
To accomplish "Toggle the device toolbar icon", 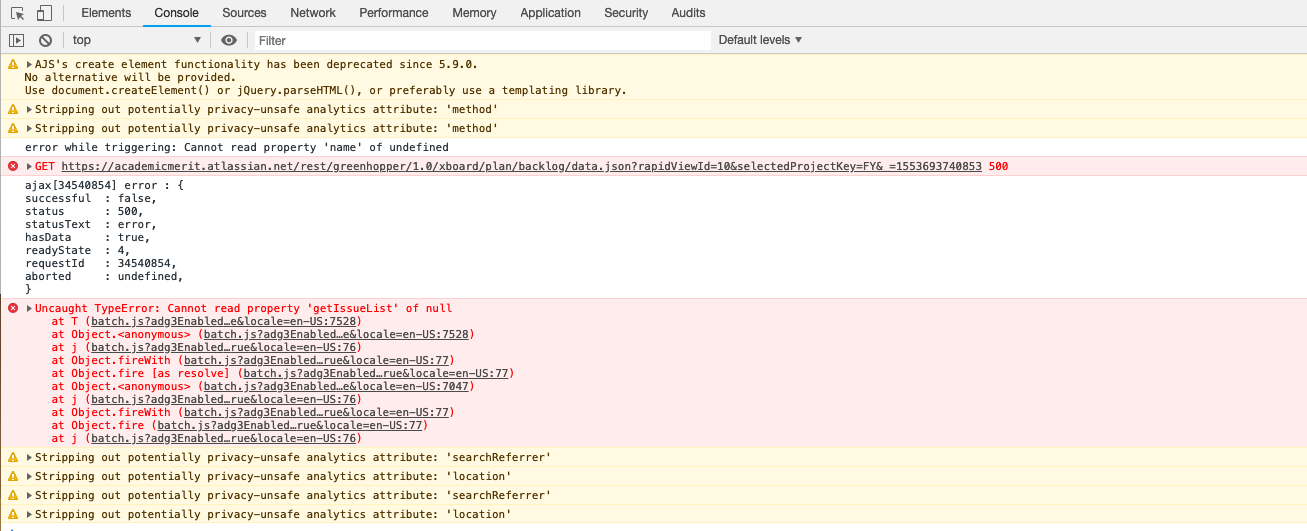I will [x=44, y=13].
